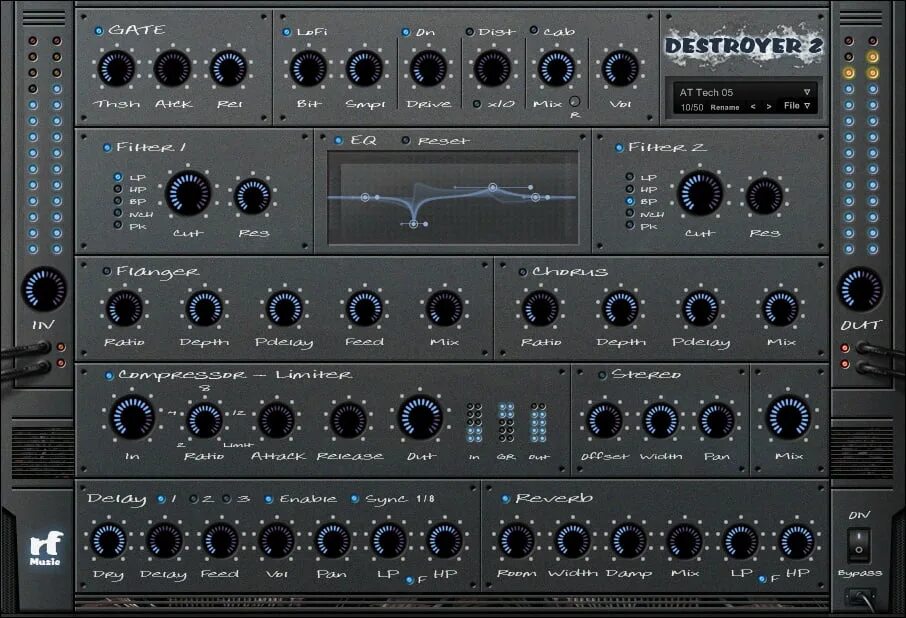Click the Chorus Depth knob

[x=620, y=307]
